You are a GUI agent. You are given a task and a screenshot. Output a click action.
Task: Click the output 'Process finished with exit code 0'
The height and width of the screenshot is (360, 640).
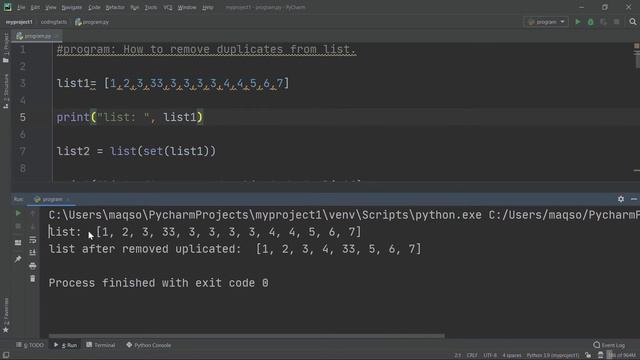158,283
